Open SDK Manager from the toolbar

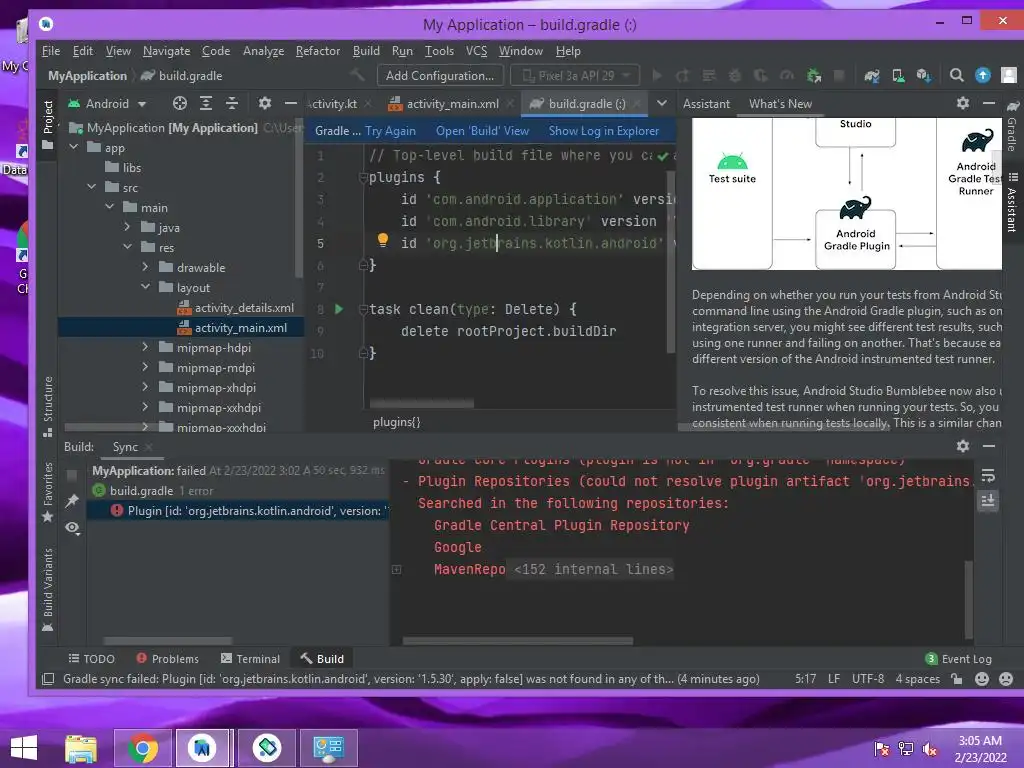pyautogui.click(x=923, y=76)
